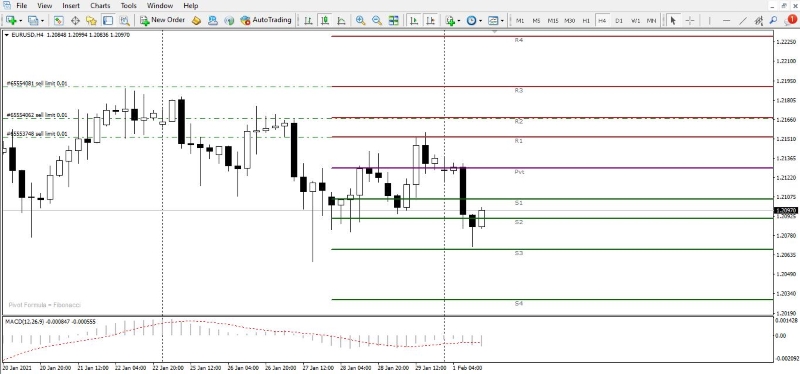Click the Pivot Formula = Fibonacci text
Viewport: 800px width, 374px height.
point(45,305)
